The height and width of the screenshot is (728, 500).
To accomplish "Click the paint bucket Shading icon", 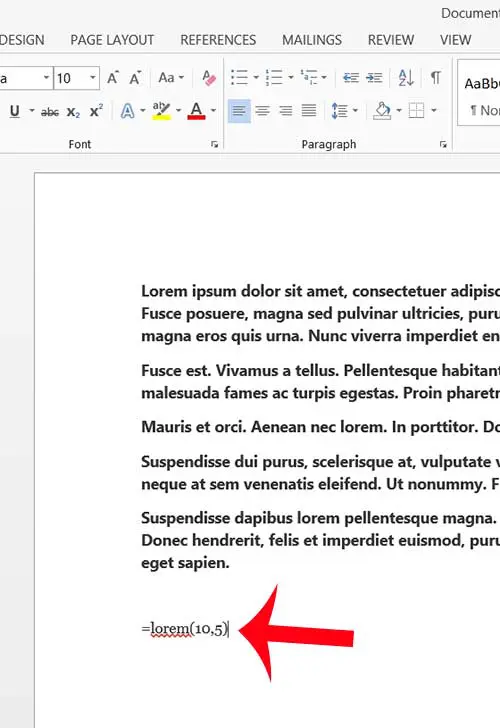I will (x=383, y=111).
